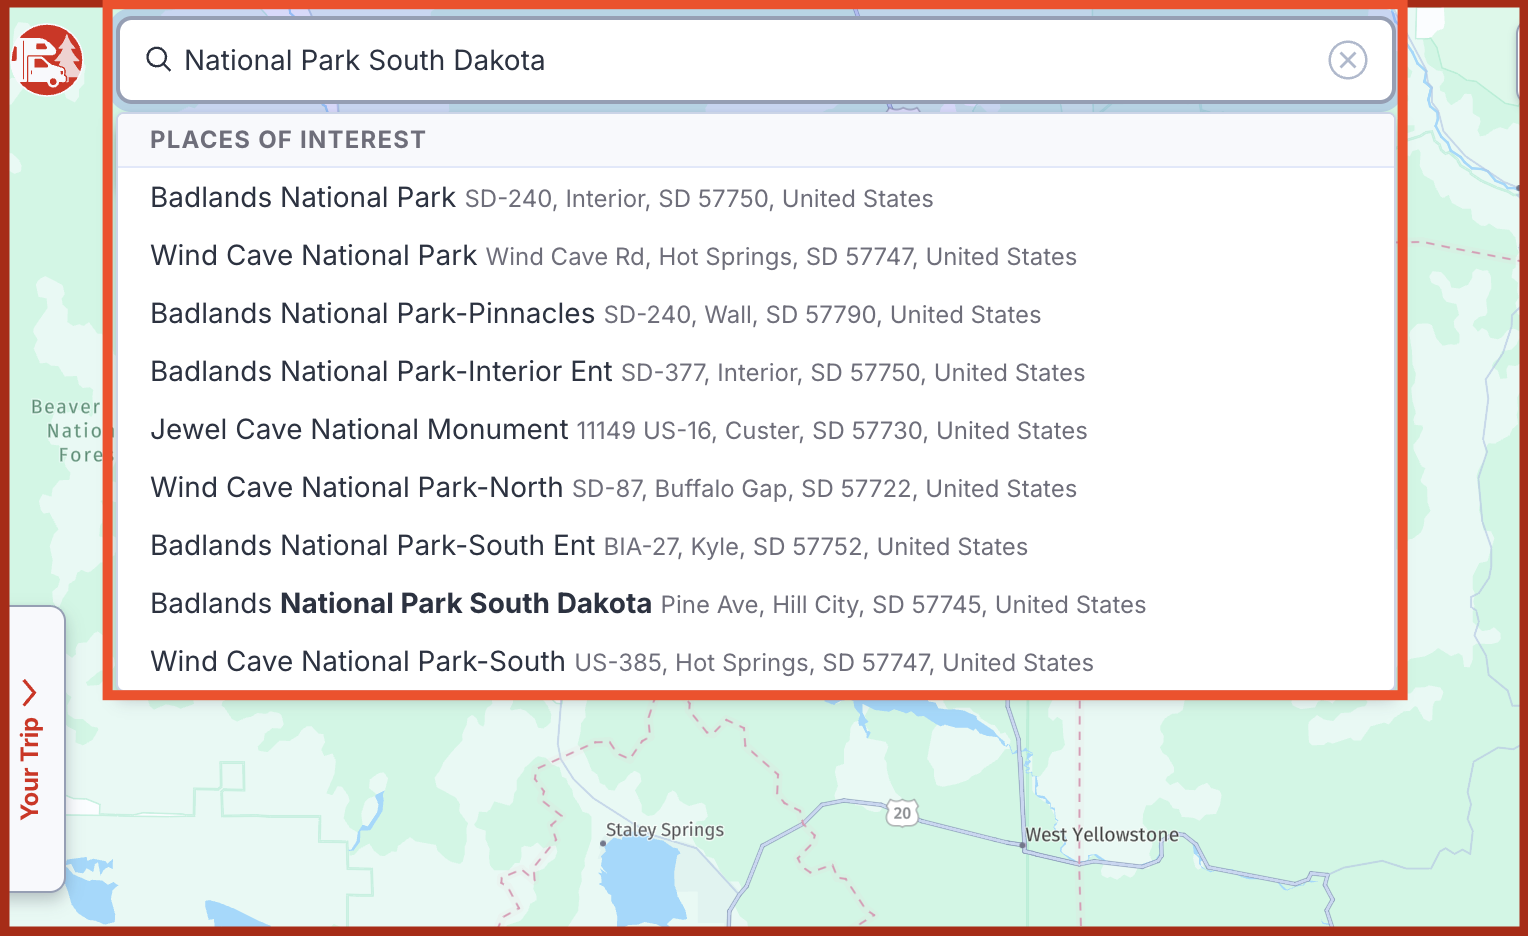Choose the Wind Cave National Park-North suggestion
This screenshot has height=936, width=1528.
(756, 488)
